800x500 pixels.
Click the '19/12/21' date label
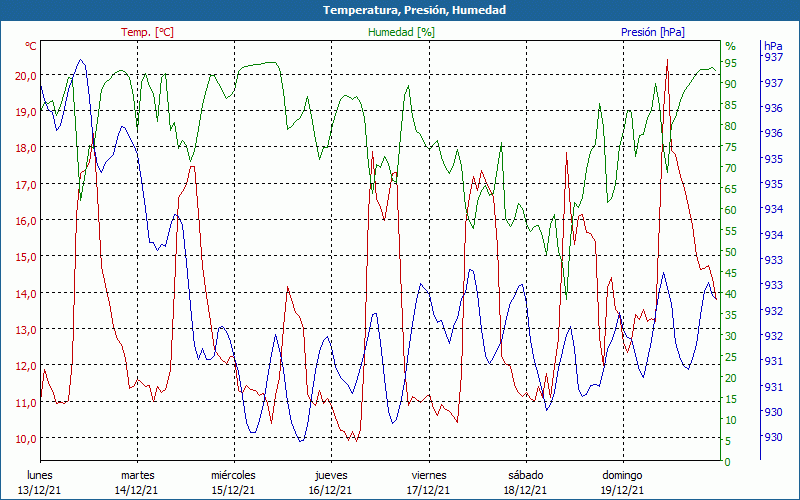pyautogui.click(x=622, y=490)
